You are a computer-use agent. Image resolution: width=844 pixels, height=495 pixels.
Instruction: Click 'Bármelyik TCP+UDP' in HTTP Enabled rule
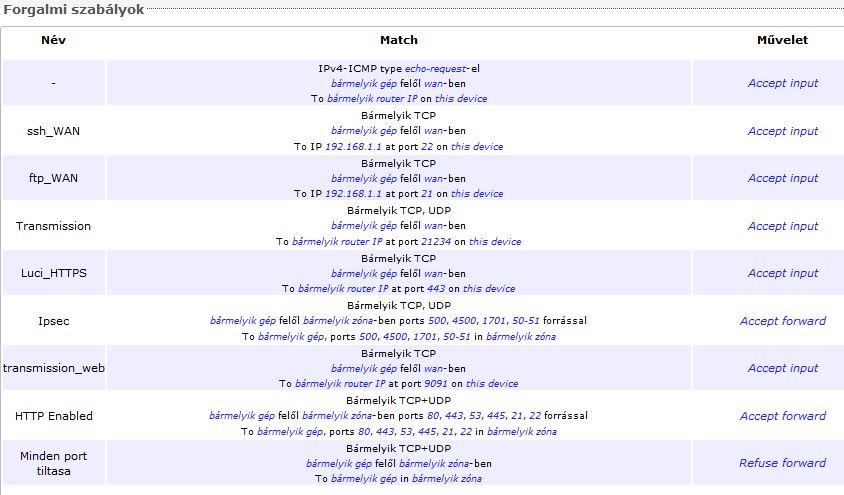tap(398, 401)
